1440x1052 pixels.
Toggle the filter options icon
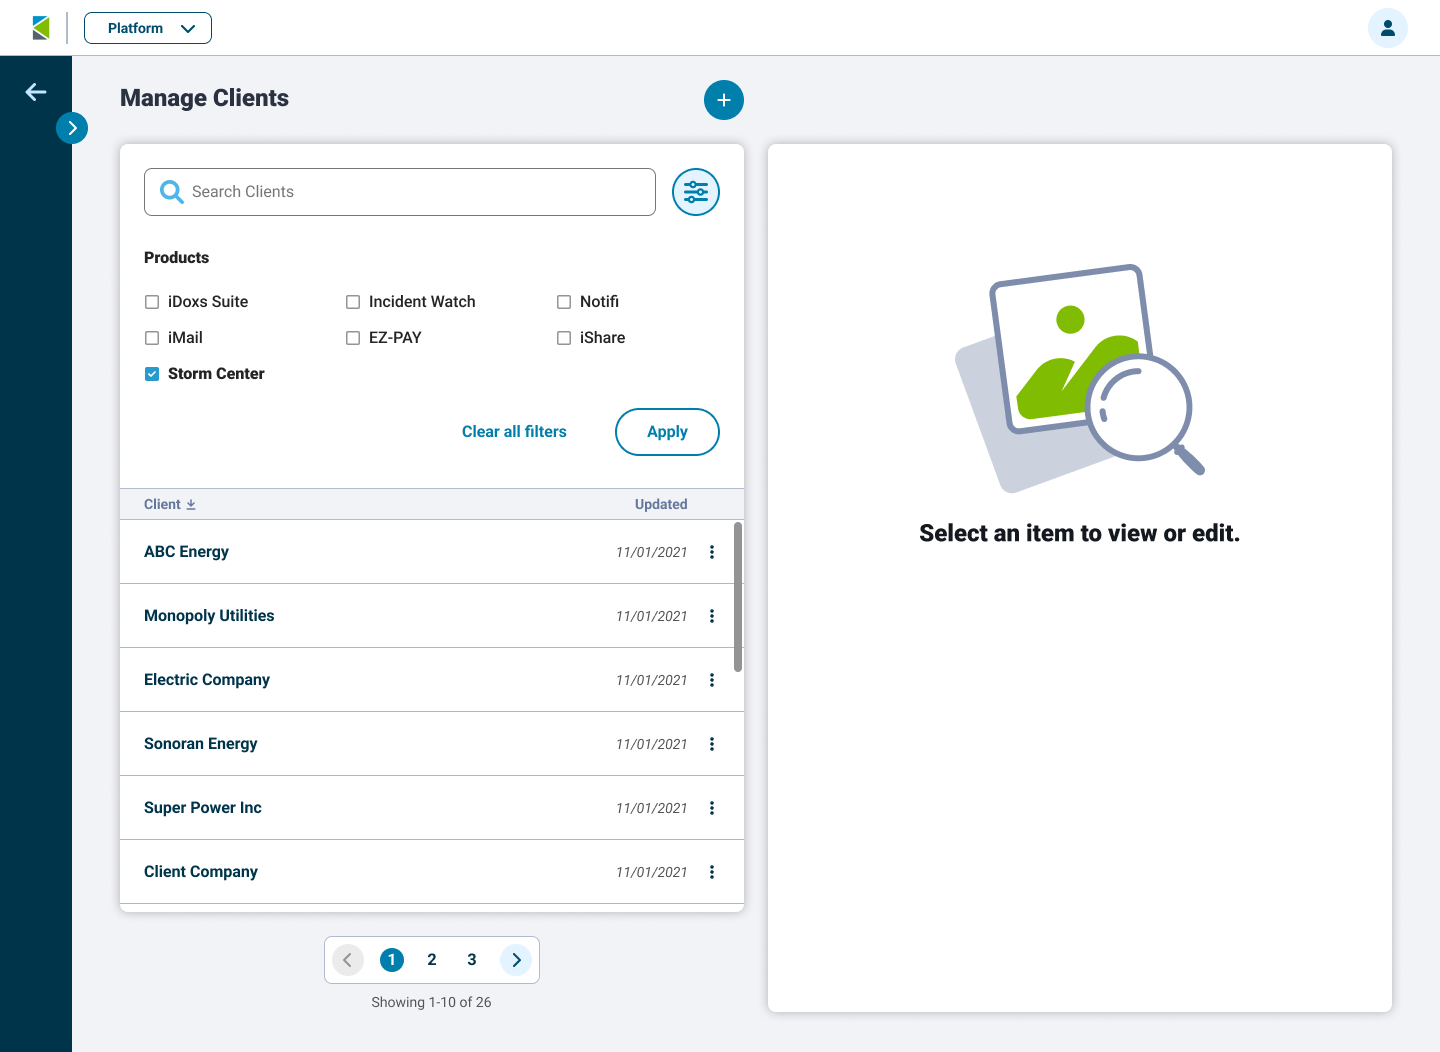click(695, 192)
